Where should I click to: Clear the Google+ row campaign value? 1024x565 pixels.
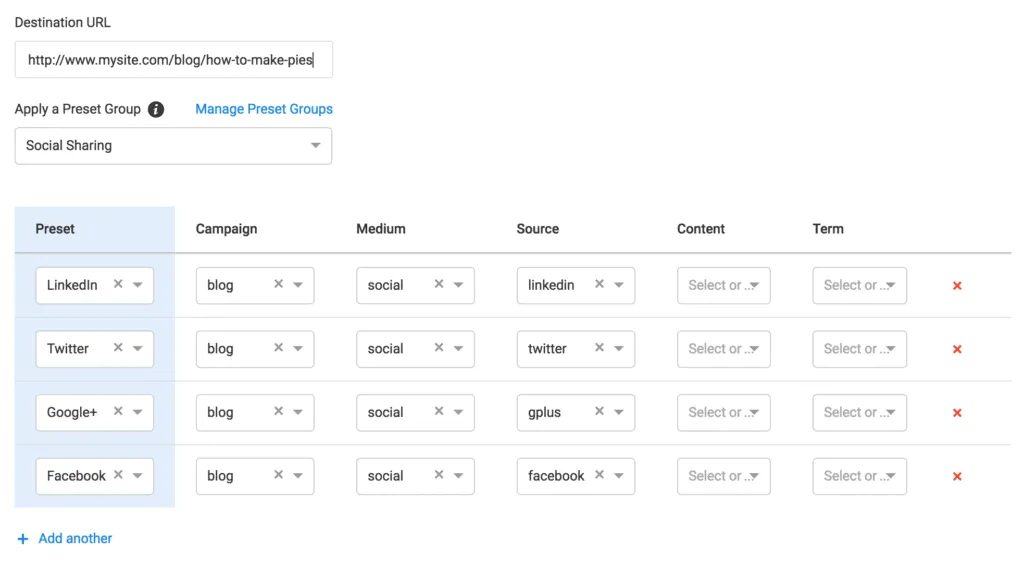click(278, 412)
